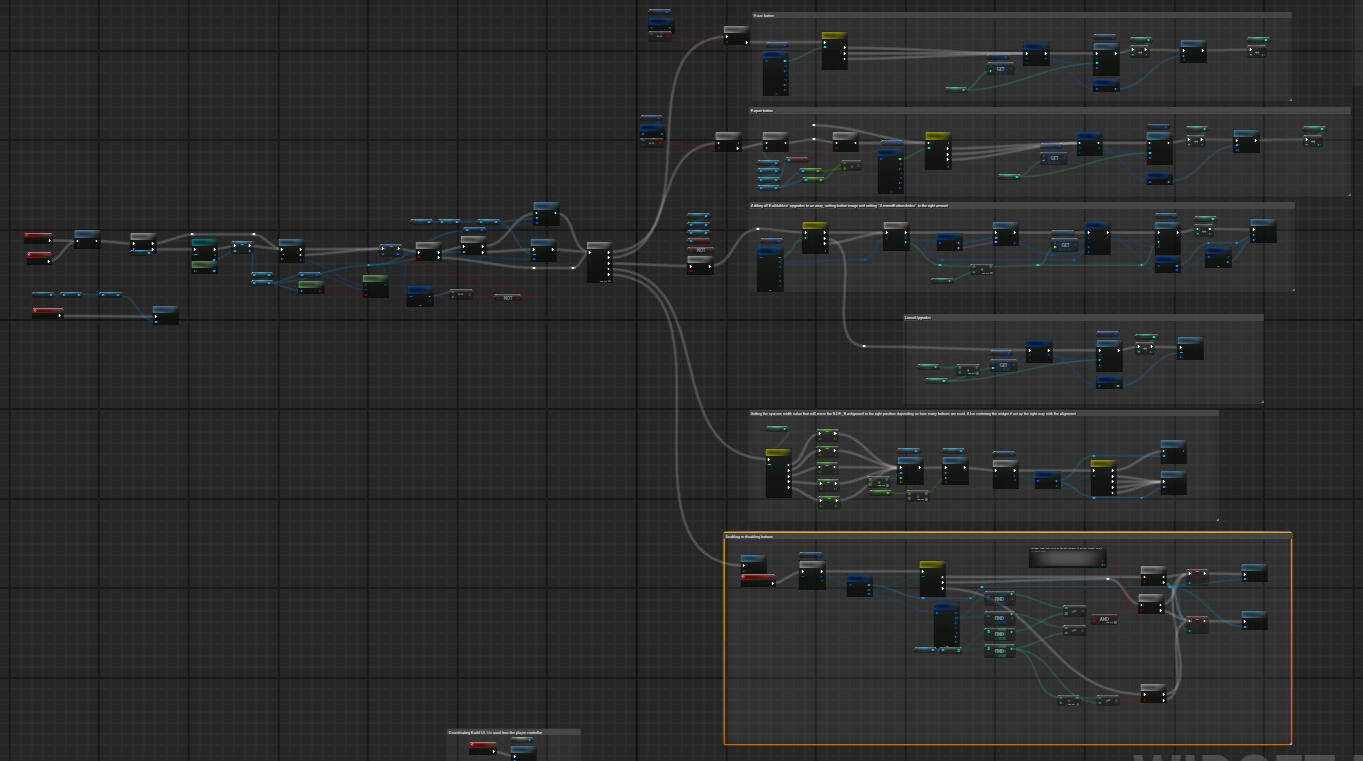1363x761 pixels.
Task: Click the title bar of the topmost comment box
Action: [1021, 16]
